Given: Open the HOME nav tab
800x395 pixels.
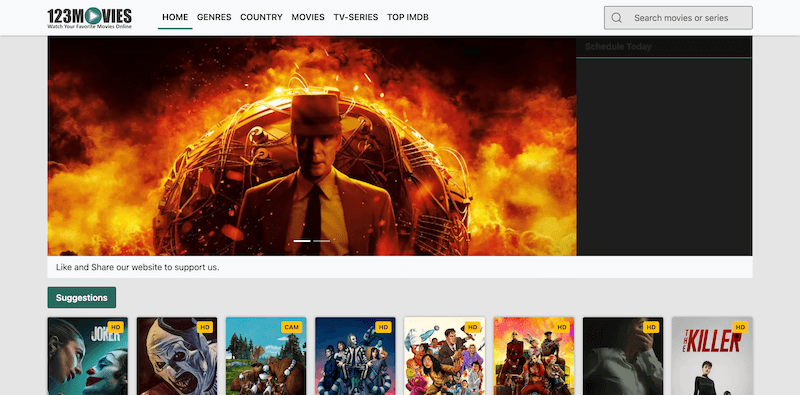Looking at the screenshot, I should [175, 17].
